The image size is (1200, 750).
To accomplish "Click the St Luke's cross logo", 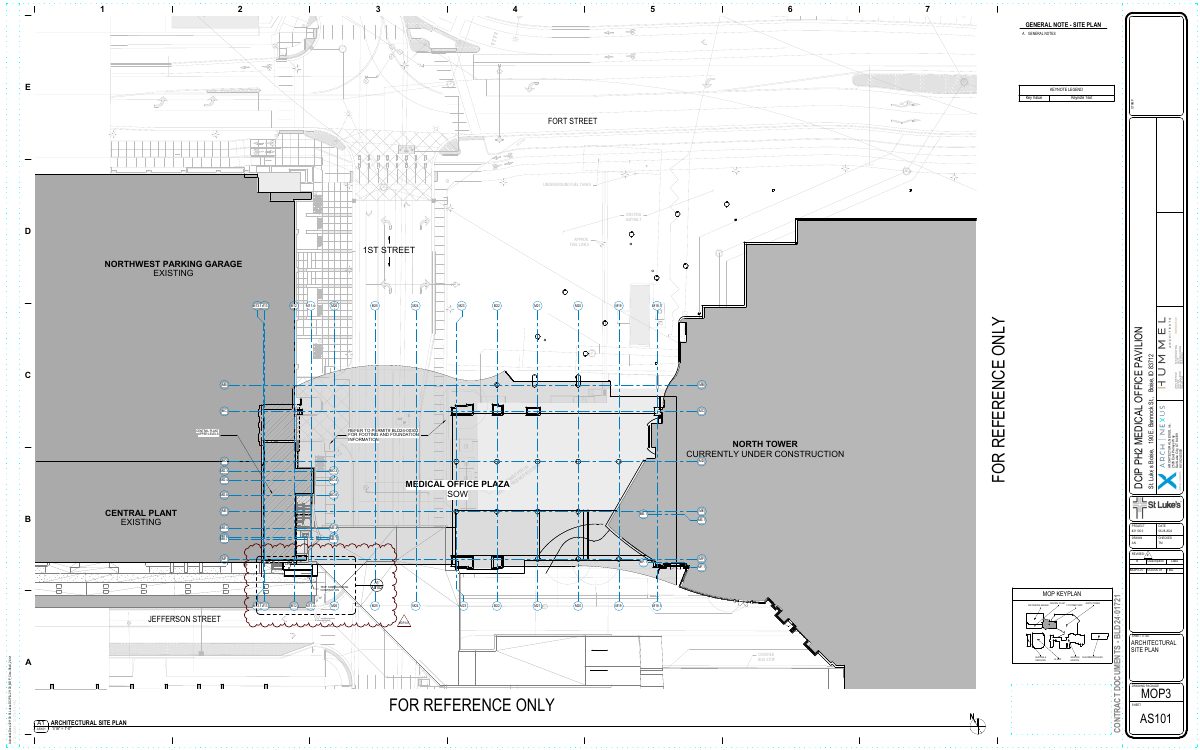I will click(1138, 506).
